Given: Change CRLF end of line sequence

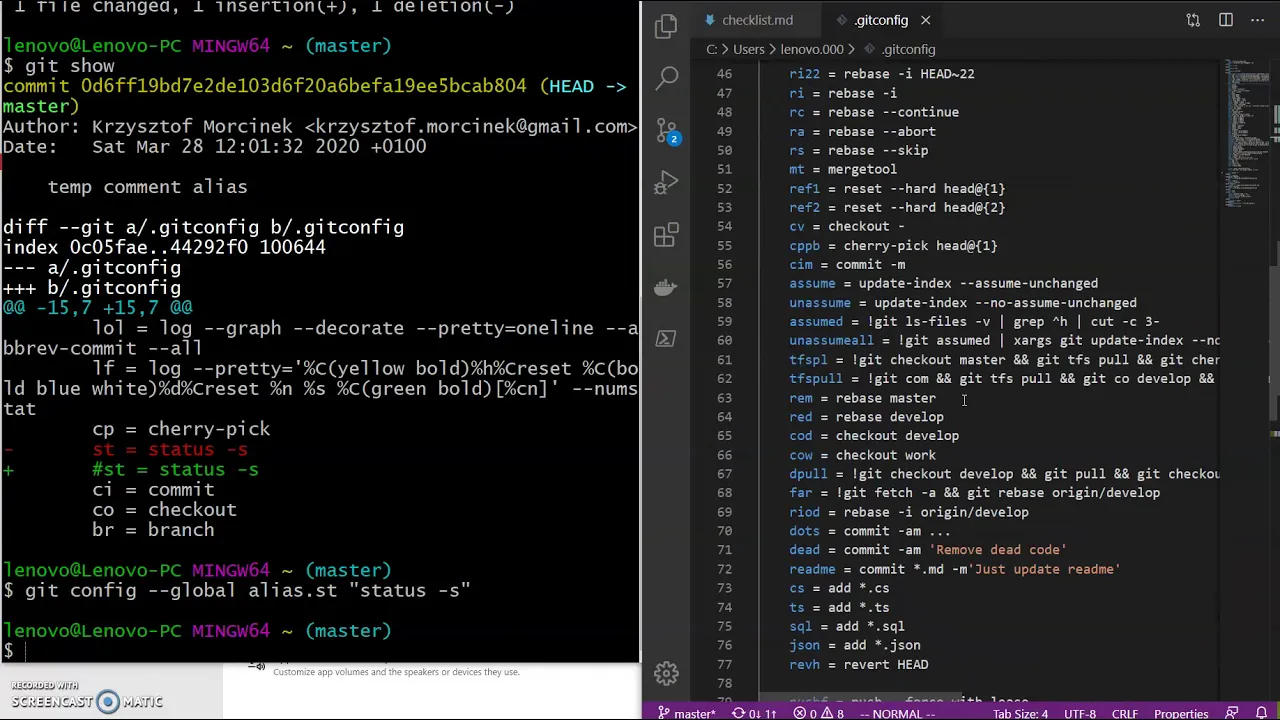Looking at the screenshot, I should click(x=1125, y=713).
